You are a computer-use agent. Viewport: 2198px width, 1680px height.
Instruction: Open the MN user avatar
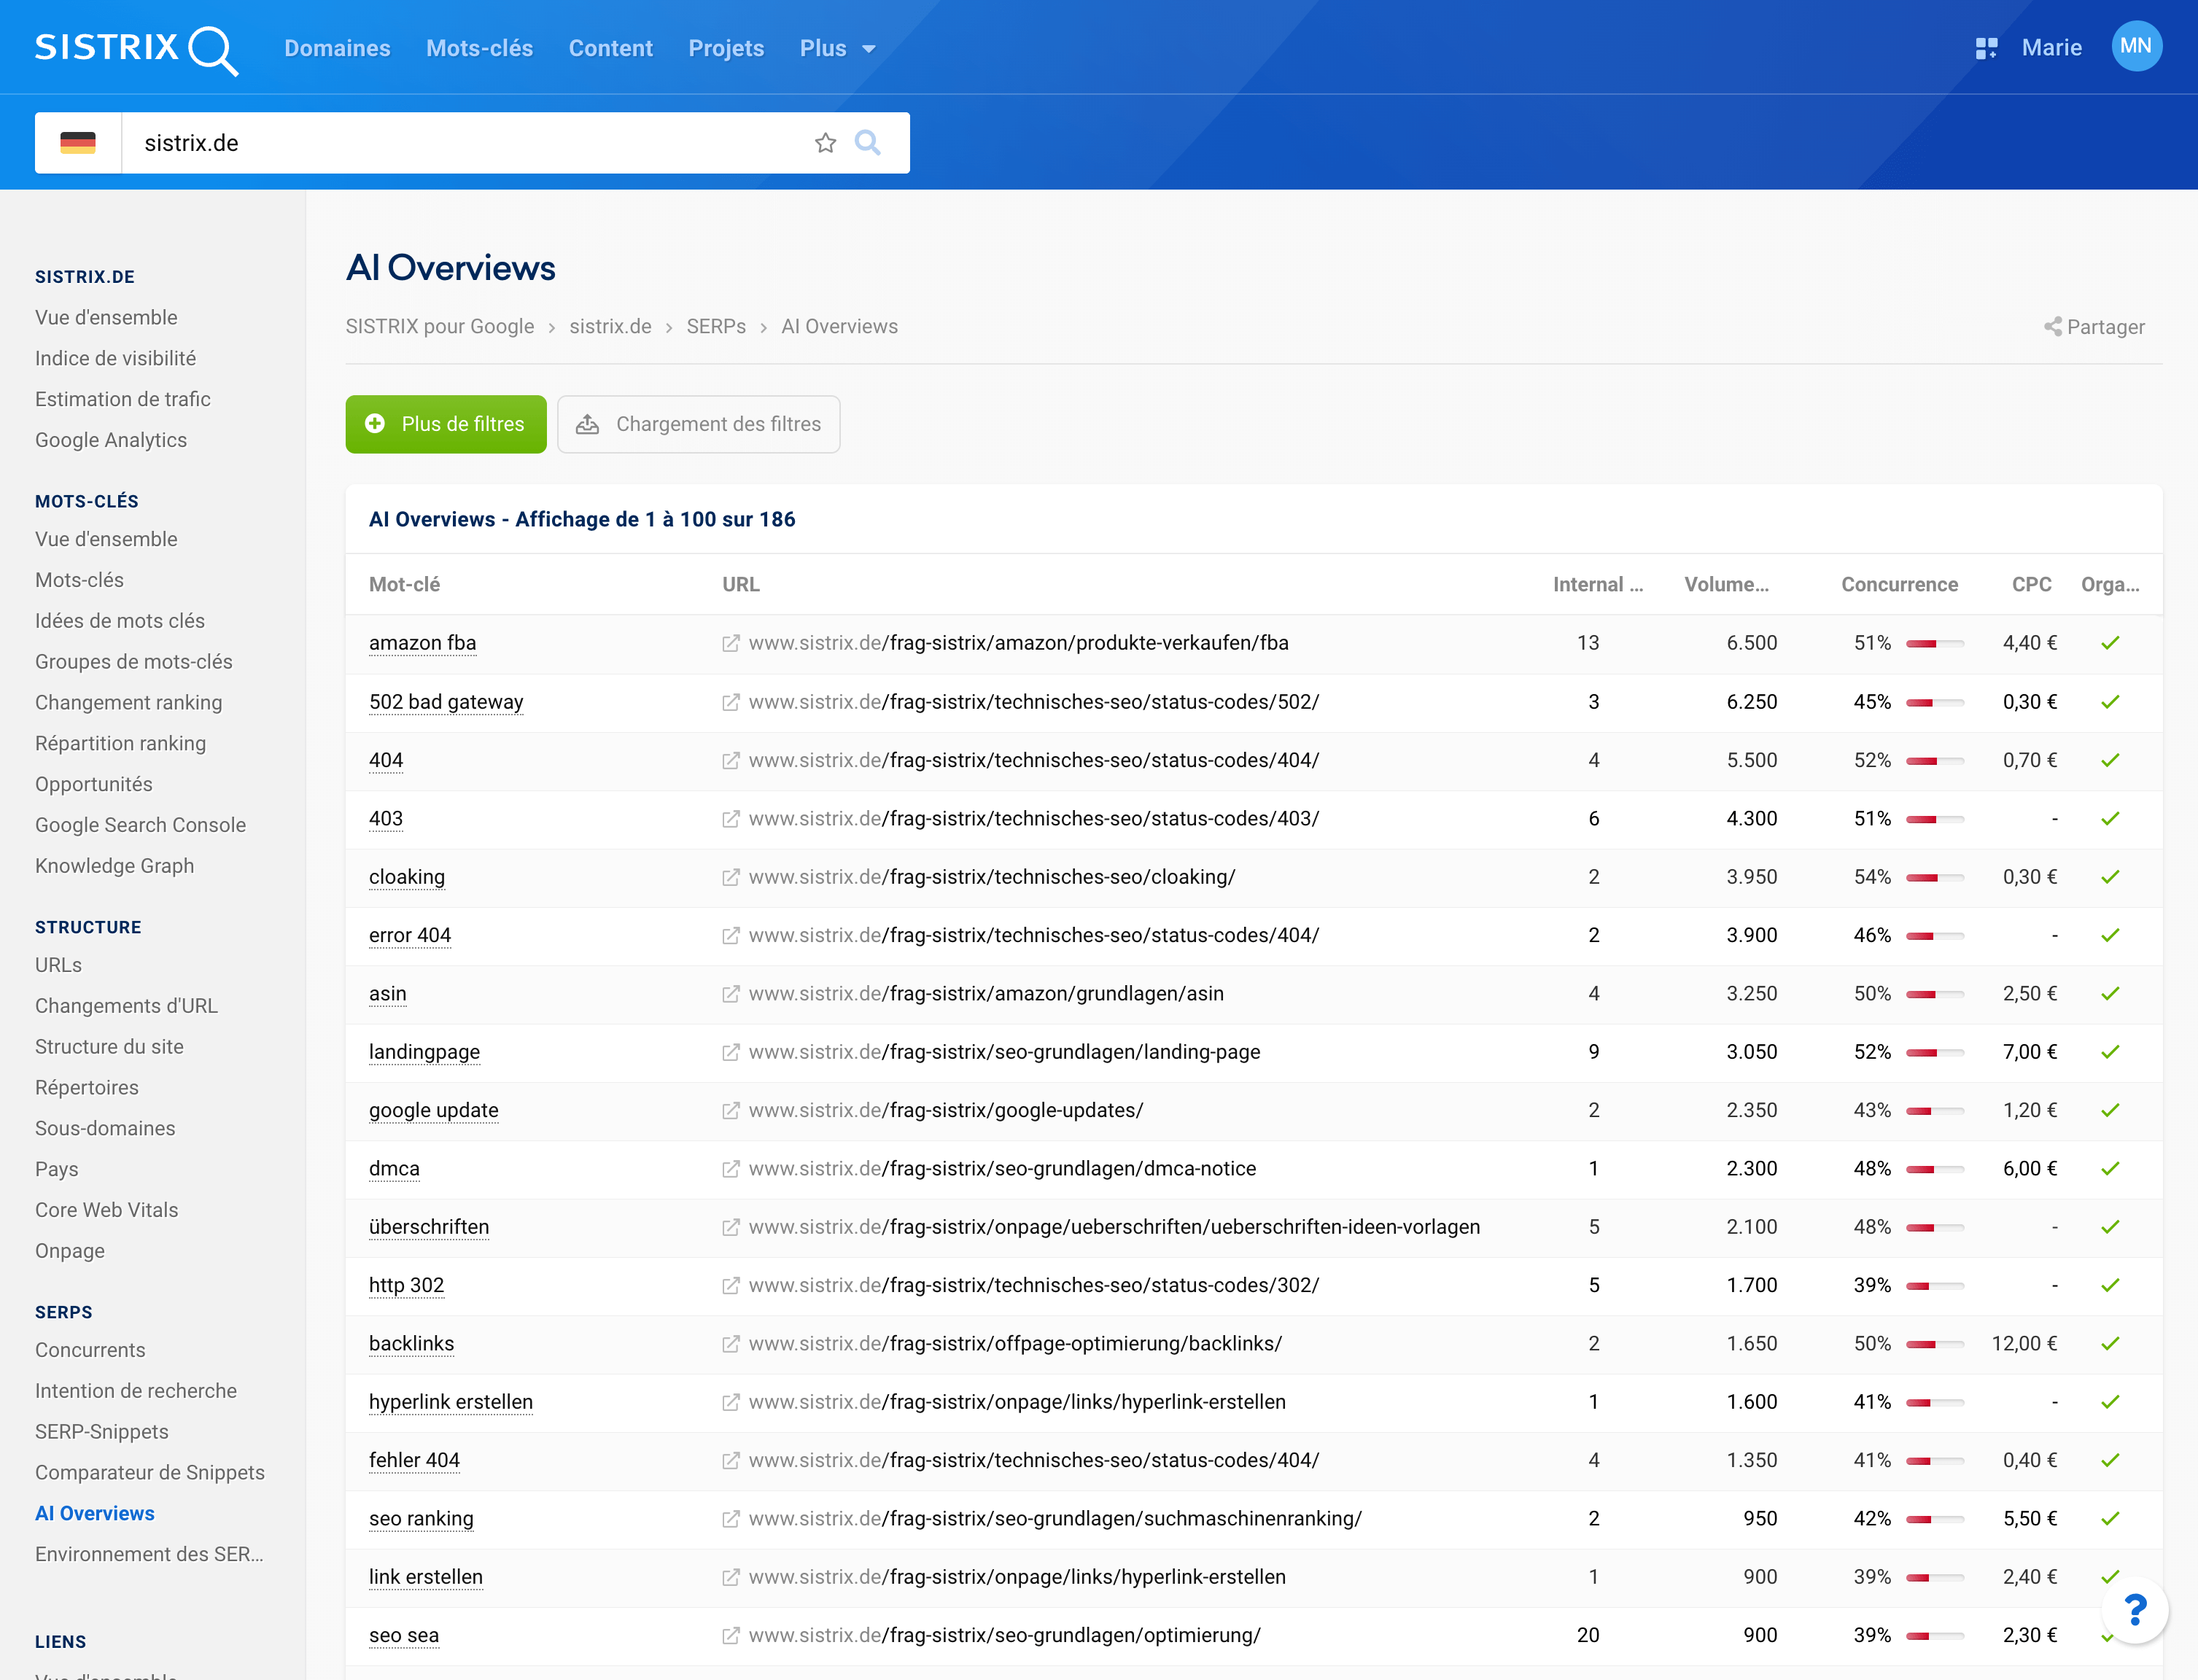coord(2136,47)
